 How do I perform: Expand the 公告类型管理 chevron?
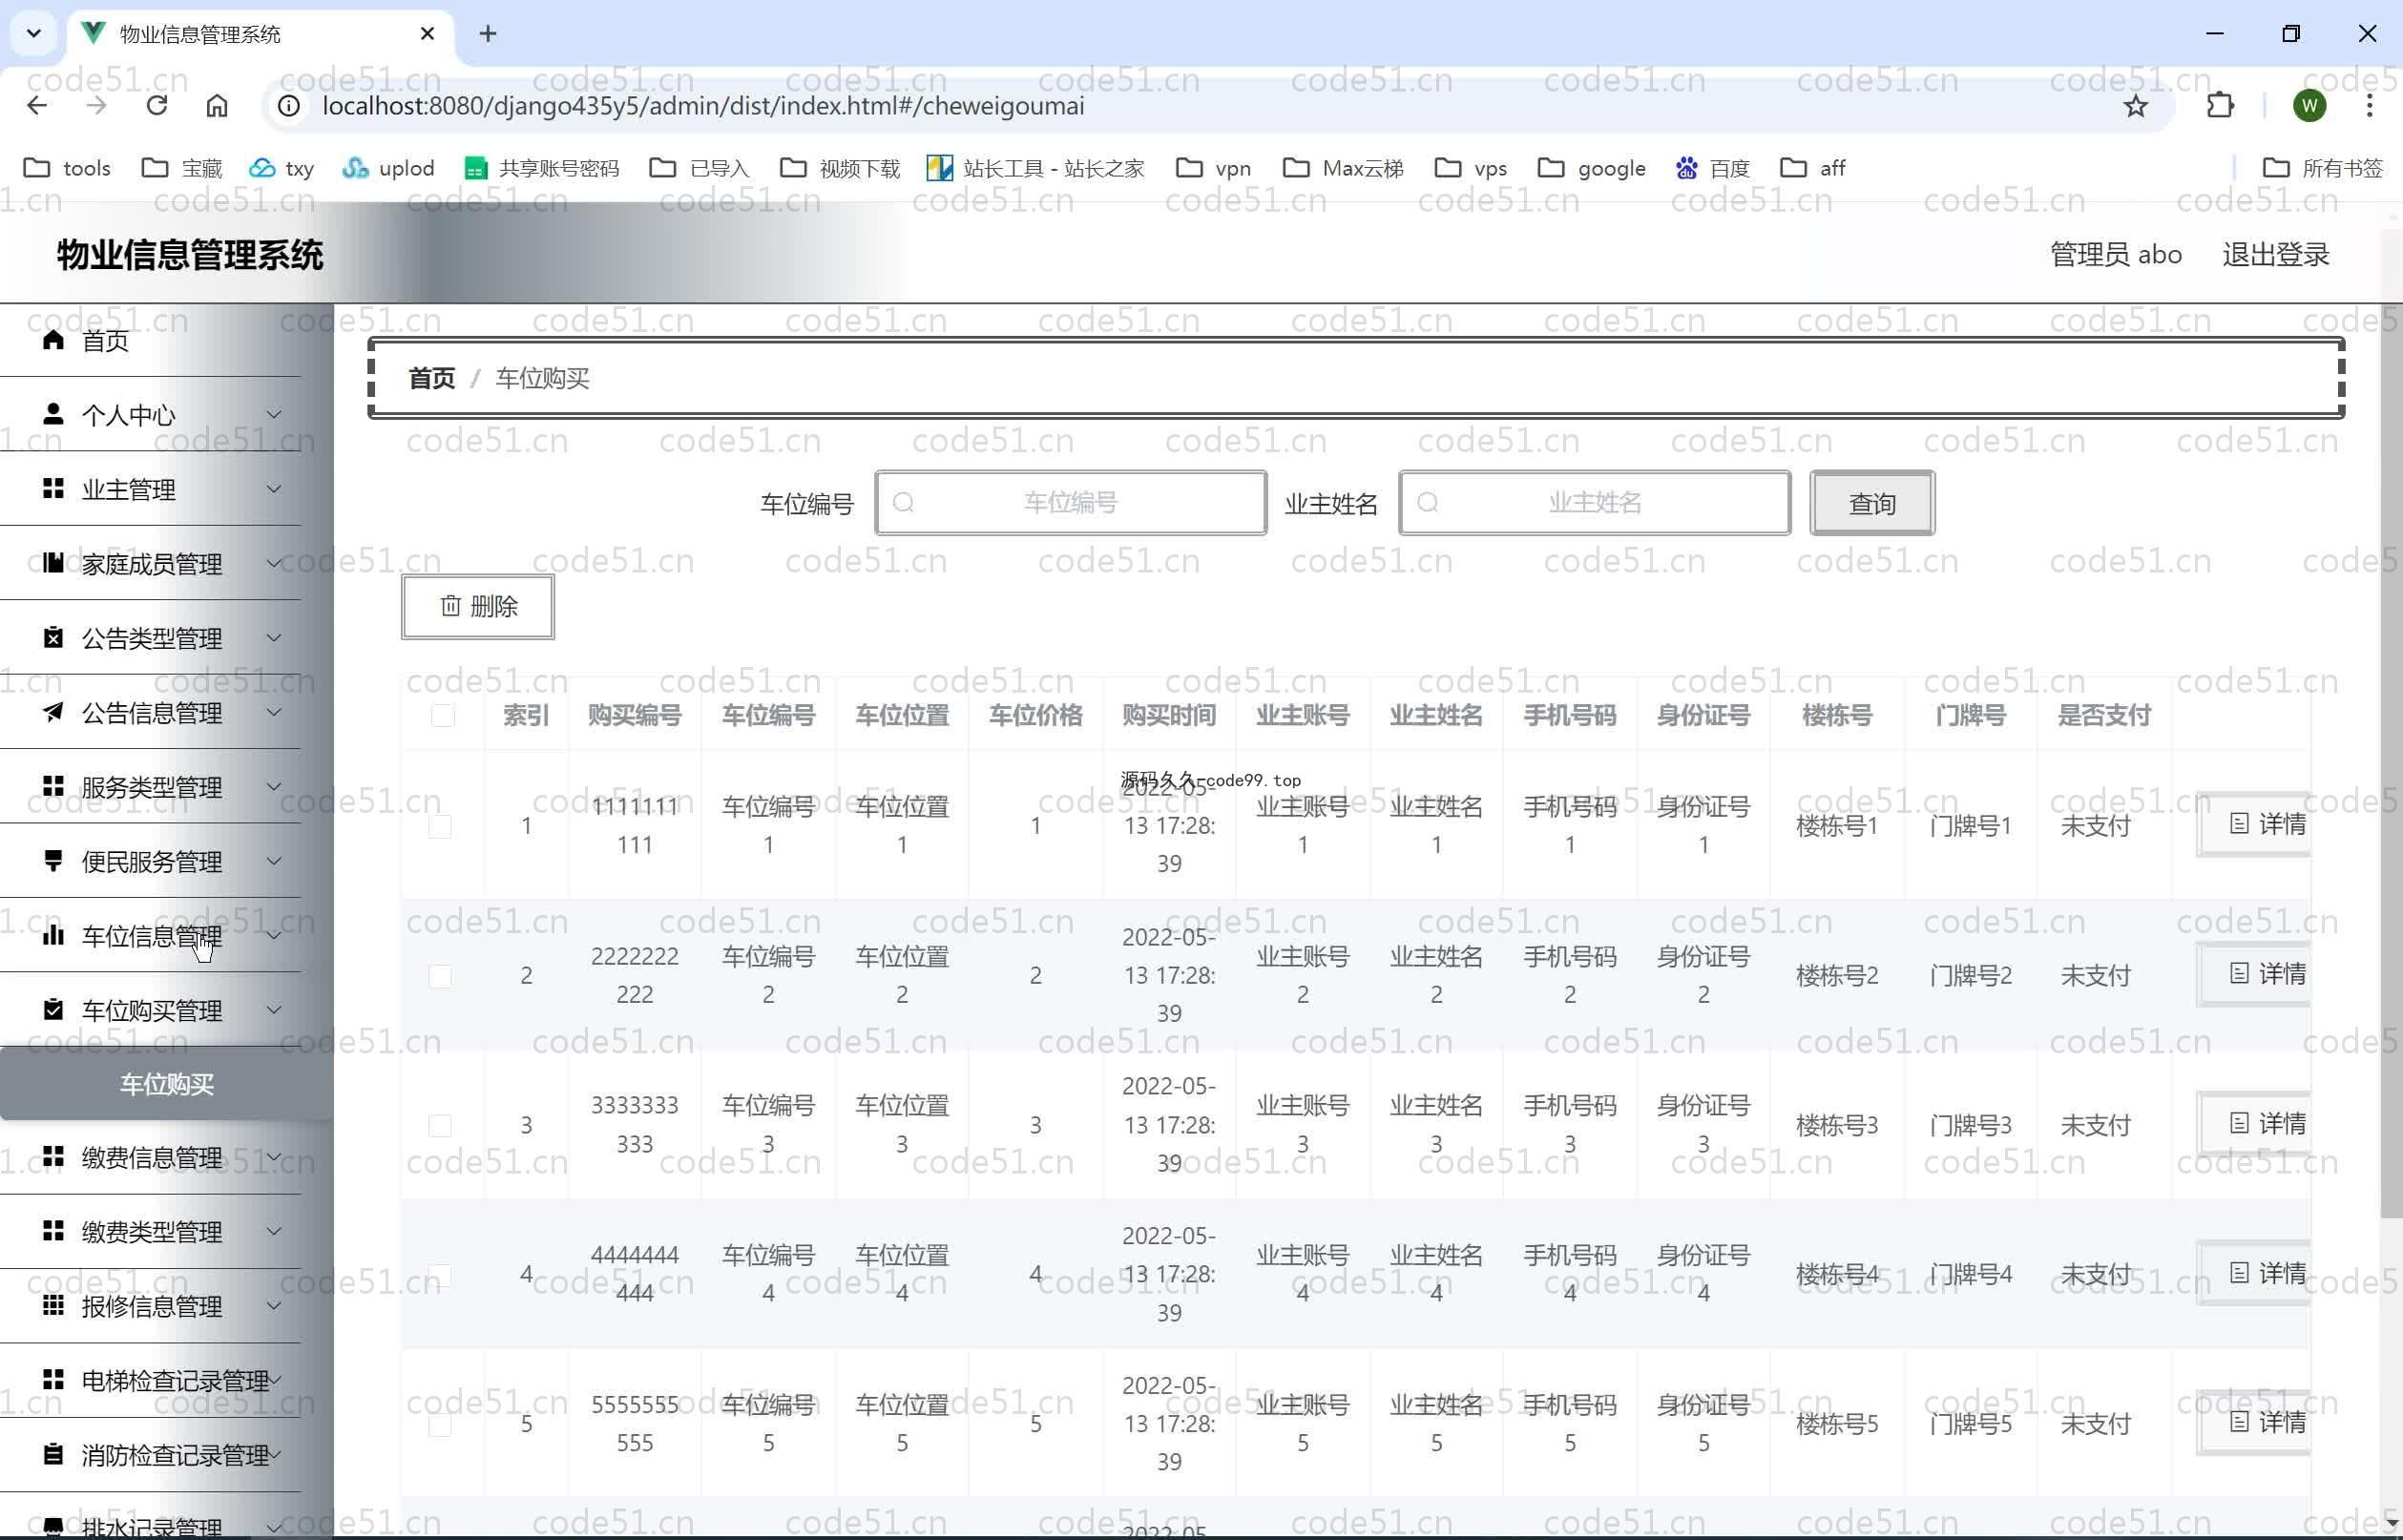point(274,637)
